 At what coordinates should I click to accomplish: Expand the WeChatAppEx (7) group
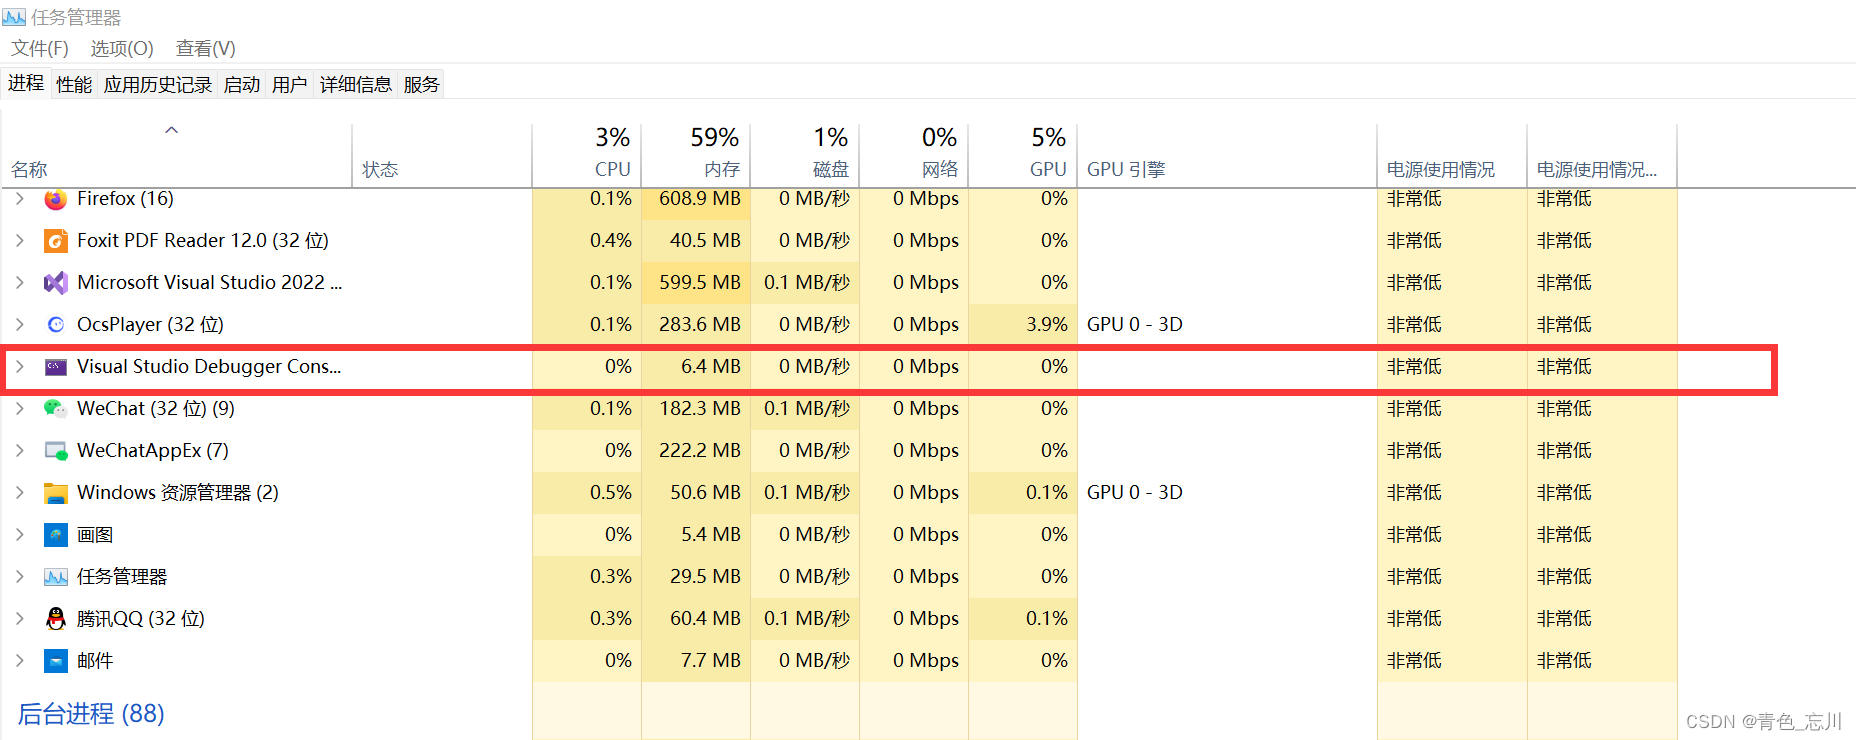19,451
